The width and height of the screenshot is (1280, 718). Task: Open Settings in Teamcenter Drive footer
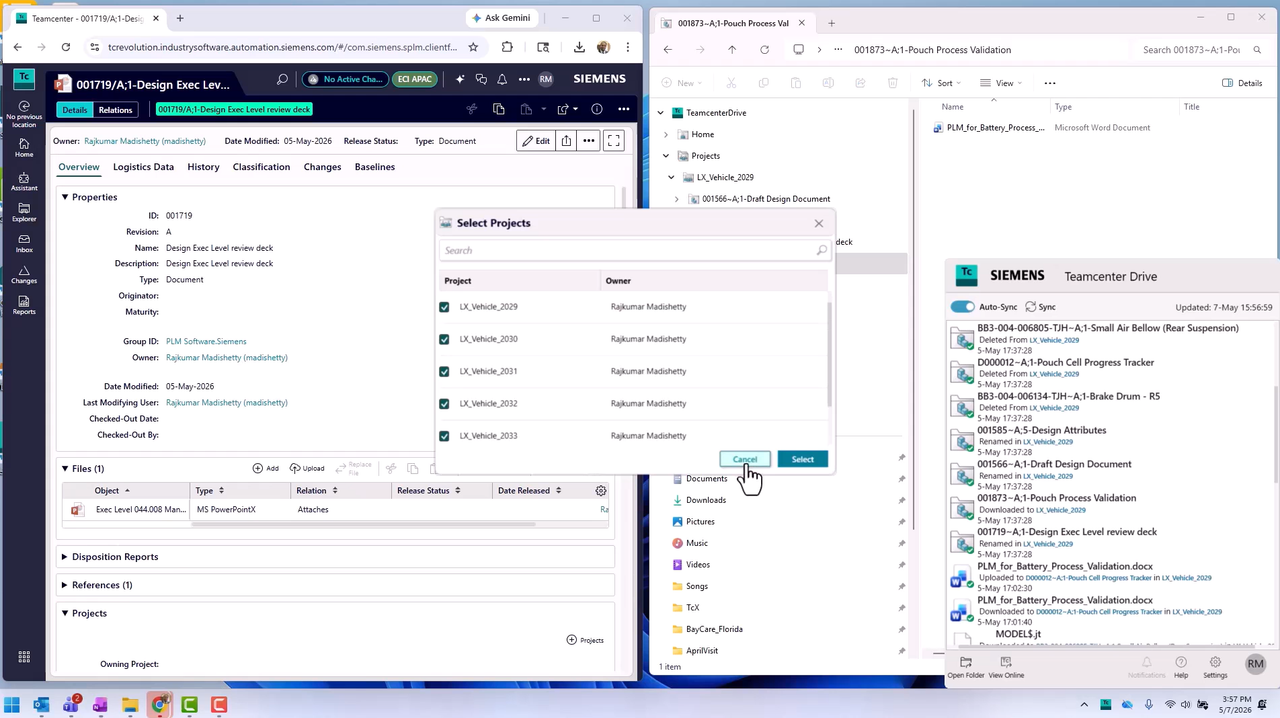1215,668
